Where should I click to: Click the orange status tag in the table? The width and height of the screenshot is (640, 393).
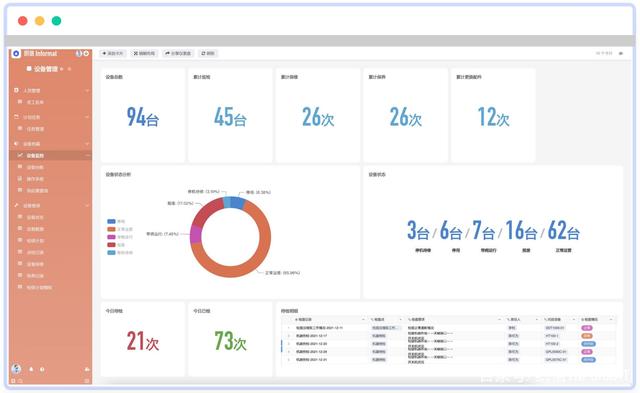pyautogui.click(x=587, y=336)
